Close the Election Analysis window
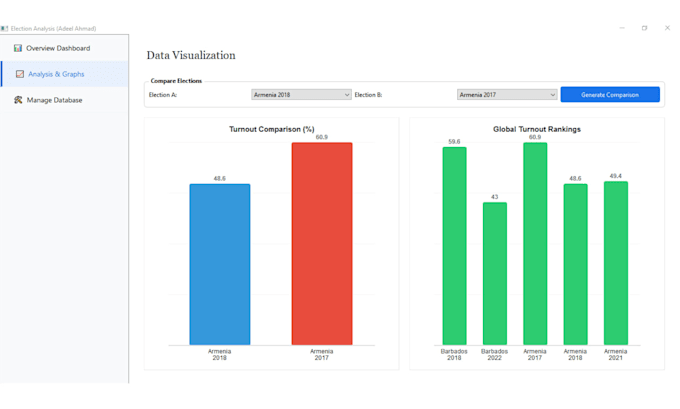The height and width of the screenshot is (409, 680). pos(667,28)
